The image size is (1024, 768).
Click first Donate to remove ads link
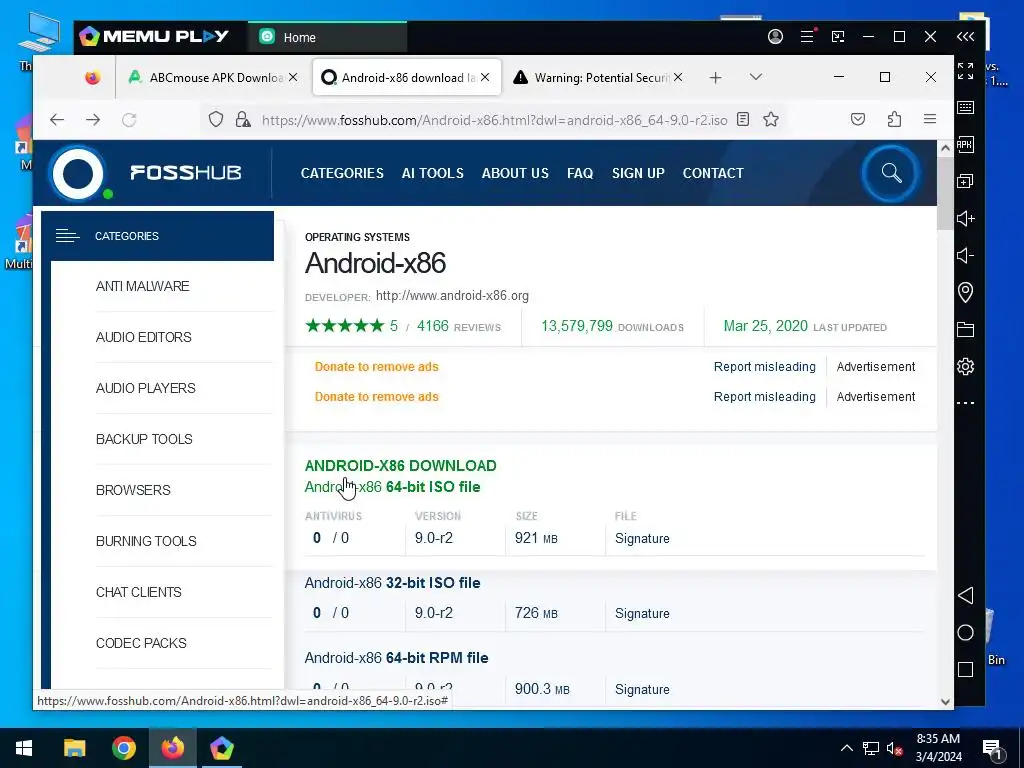[x=377, y=366]
